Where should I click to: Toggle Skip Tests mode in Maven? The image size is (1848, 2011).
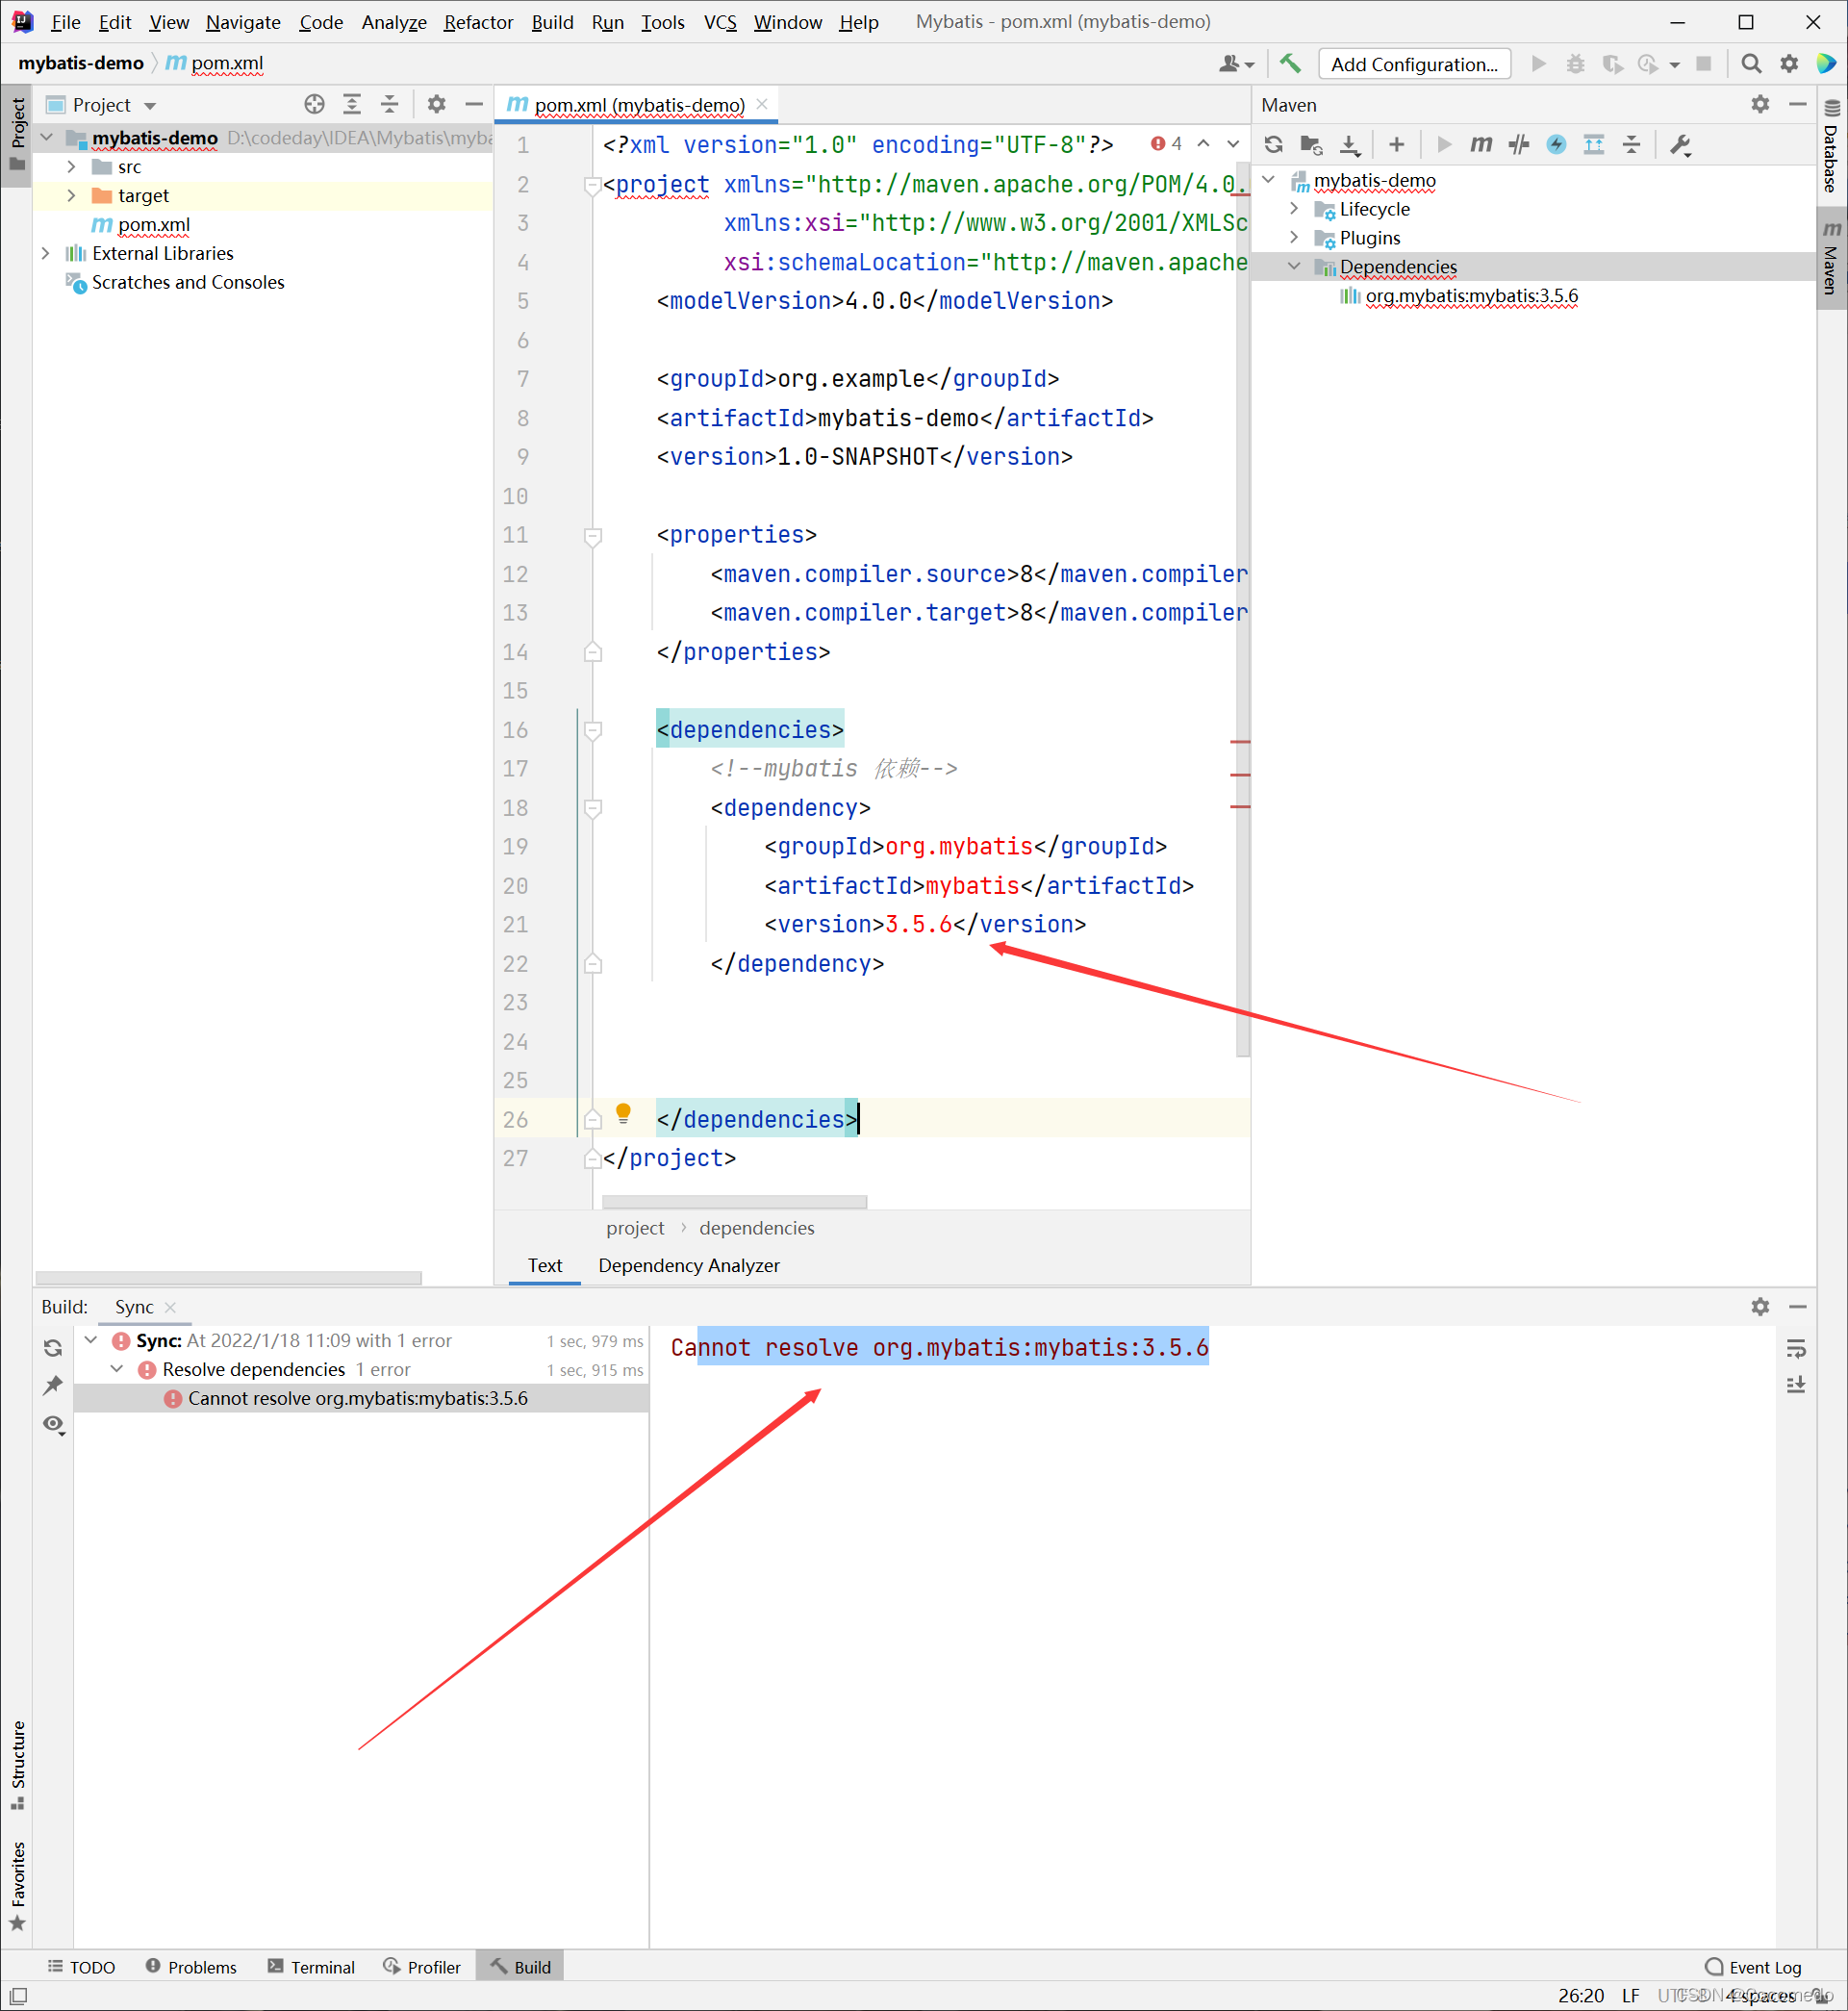click(1556, 145)
